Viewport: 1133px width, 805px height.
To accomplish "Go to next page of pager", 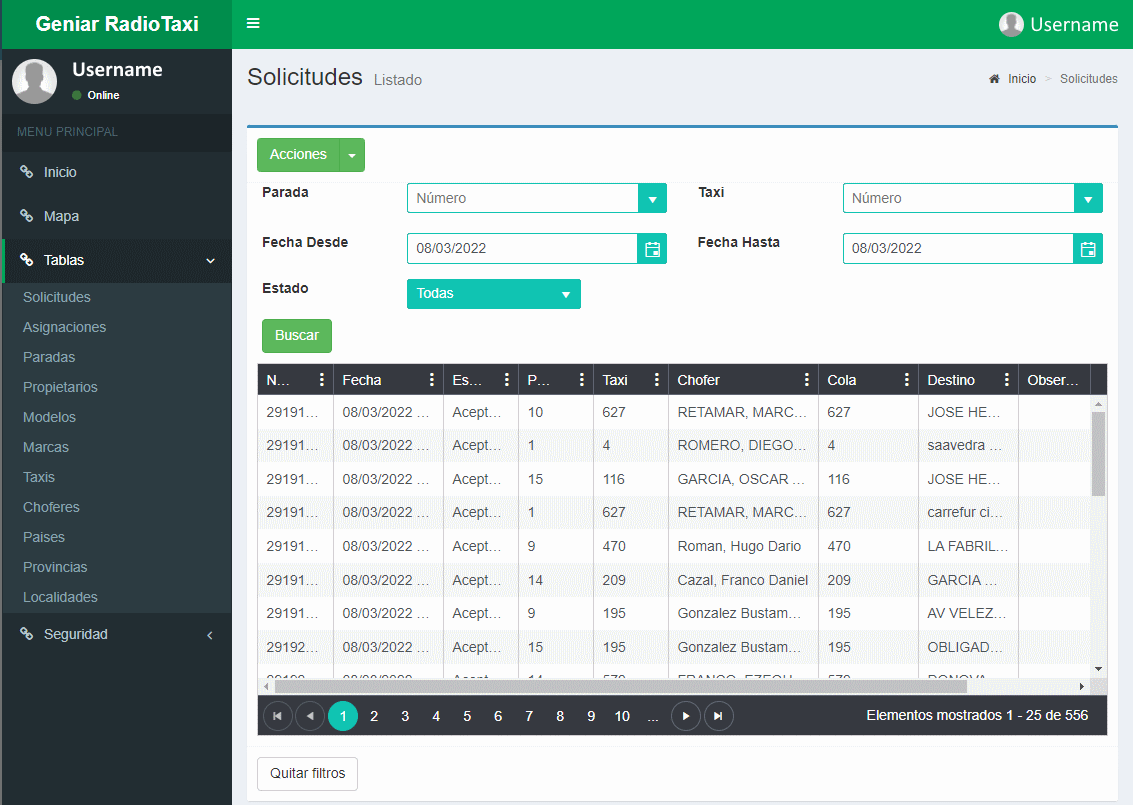I will pyautogui.click(x=686, y=716).
